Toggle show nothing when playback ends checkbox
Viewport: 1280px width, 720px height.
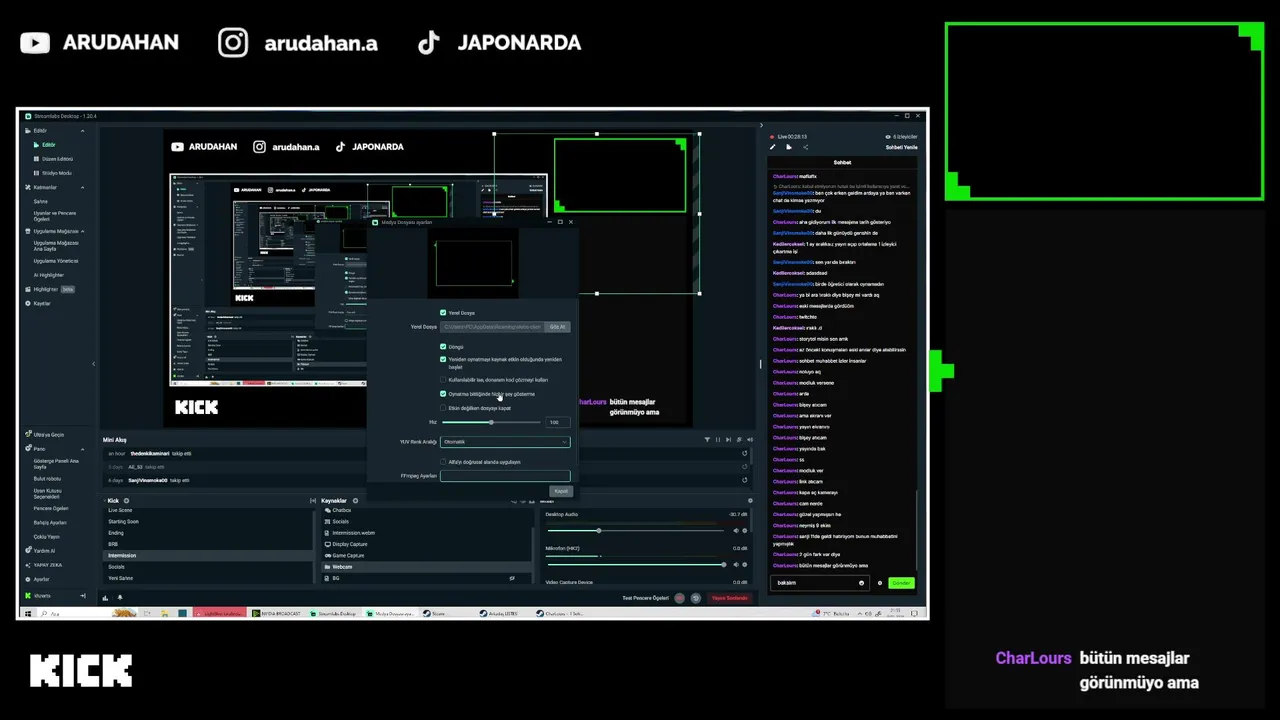(x=443, y=394)
